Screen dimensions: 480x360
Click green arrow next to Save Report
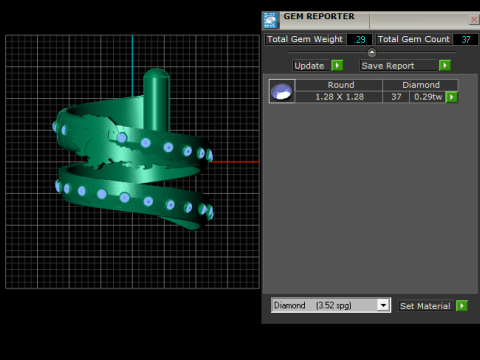click(445, 65)
